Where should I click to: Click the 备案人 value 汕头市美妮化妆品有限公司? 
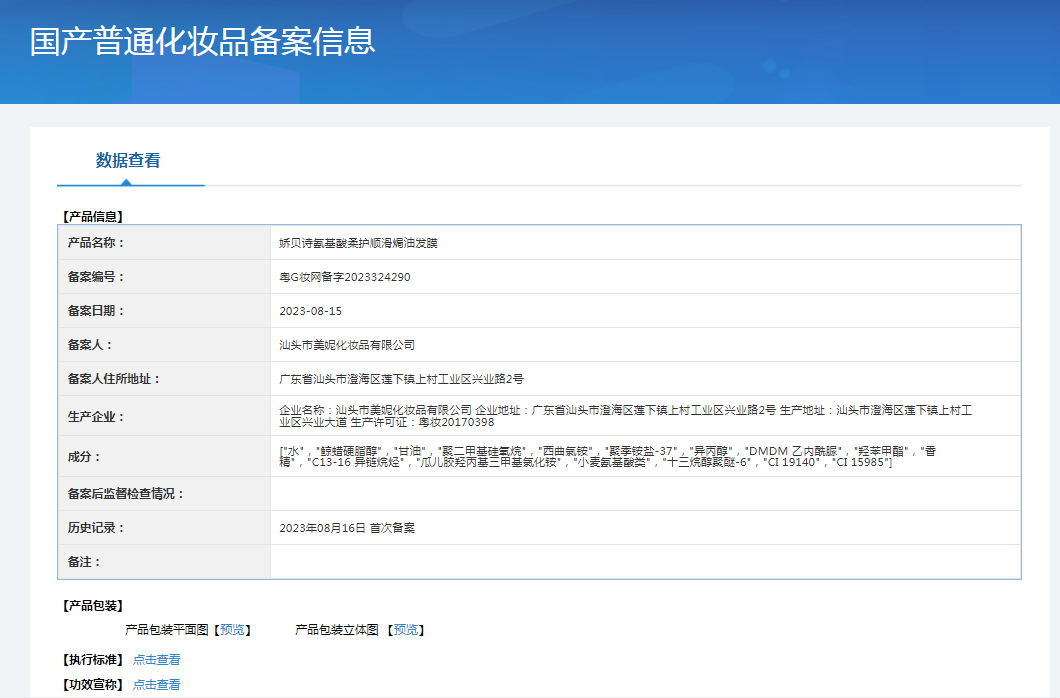(x=347, y=345)
